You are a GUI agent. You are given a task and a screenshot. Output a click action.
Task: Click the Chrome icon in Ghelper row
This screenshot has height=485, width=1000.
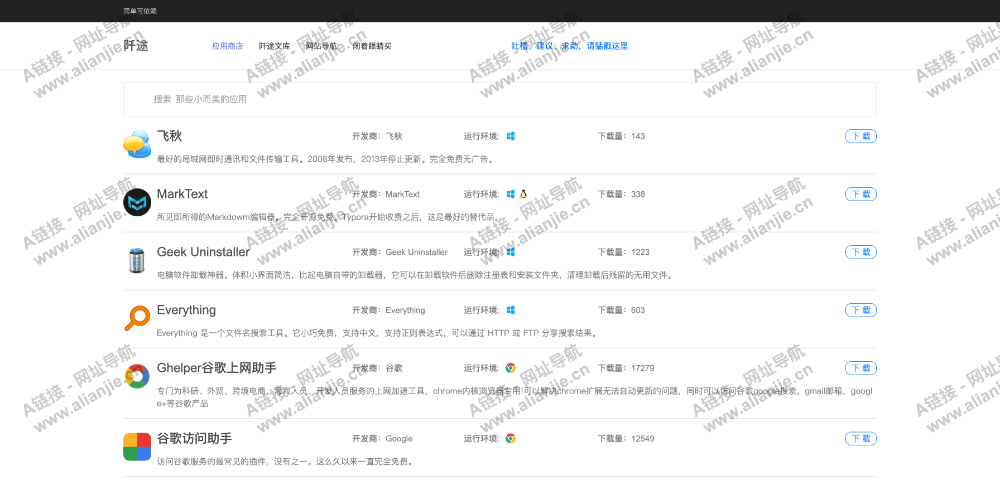coord(510,368)
